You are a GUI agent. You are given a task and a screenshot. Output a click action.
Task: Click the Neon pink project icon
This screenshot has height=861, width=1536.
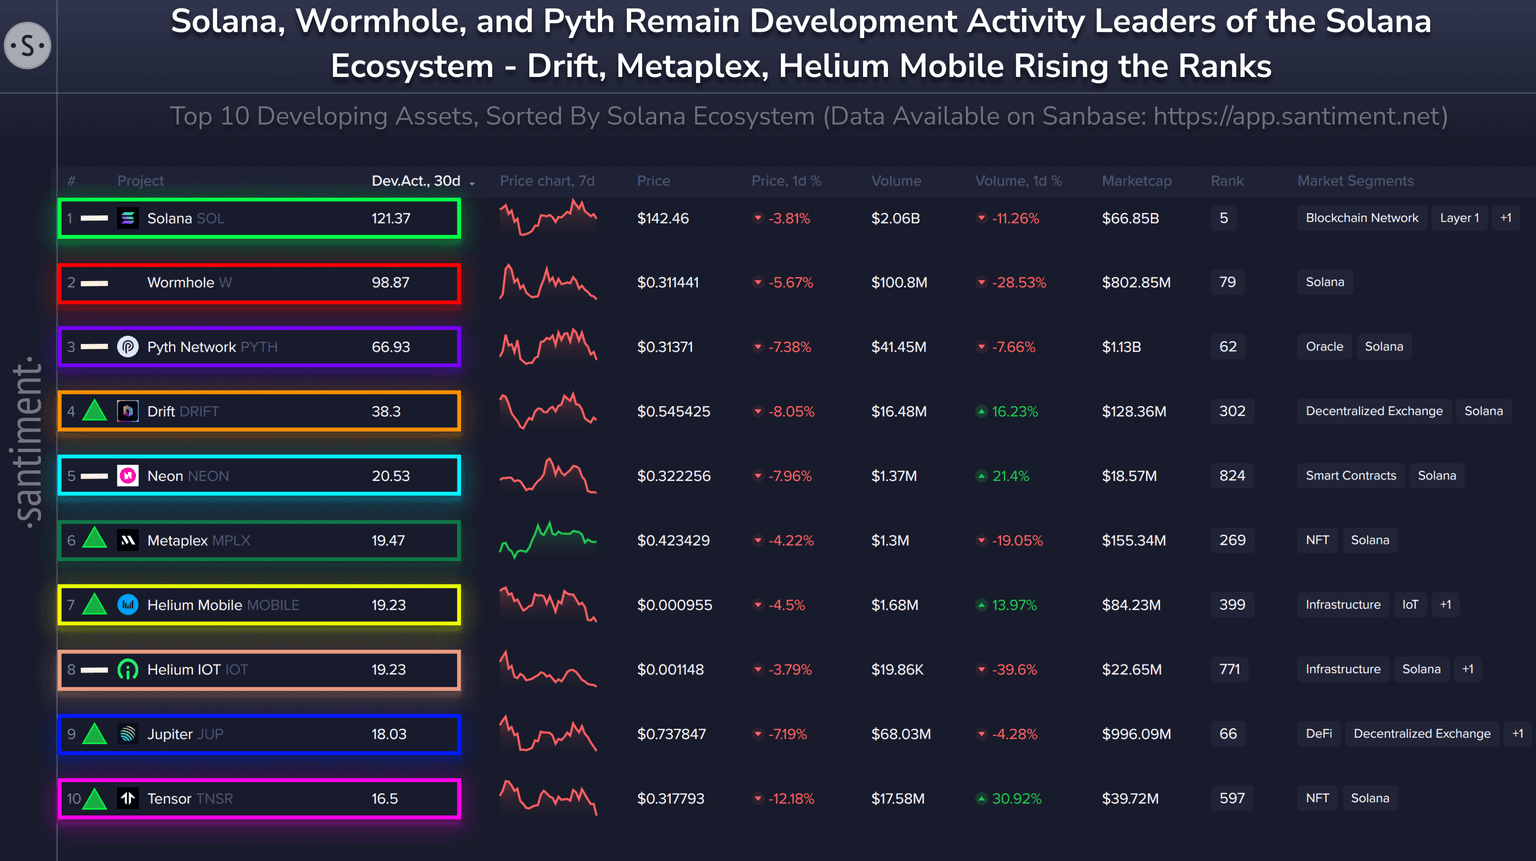point(128,476)
